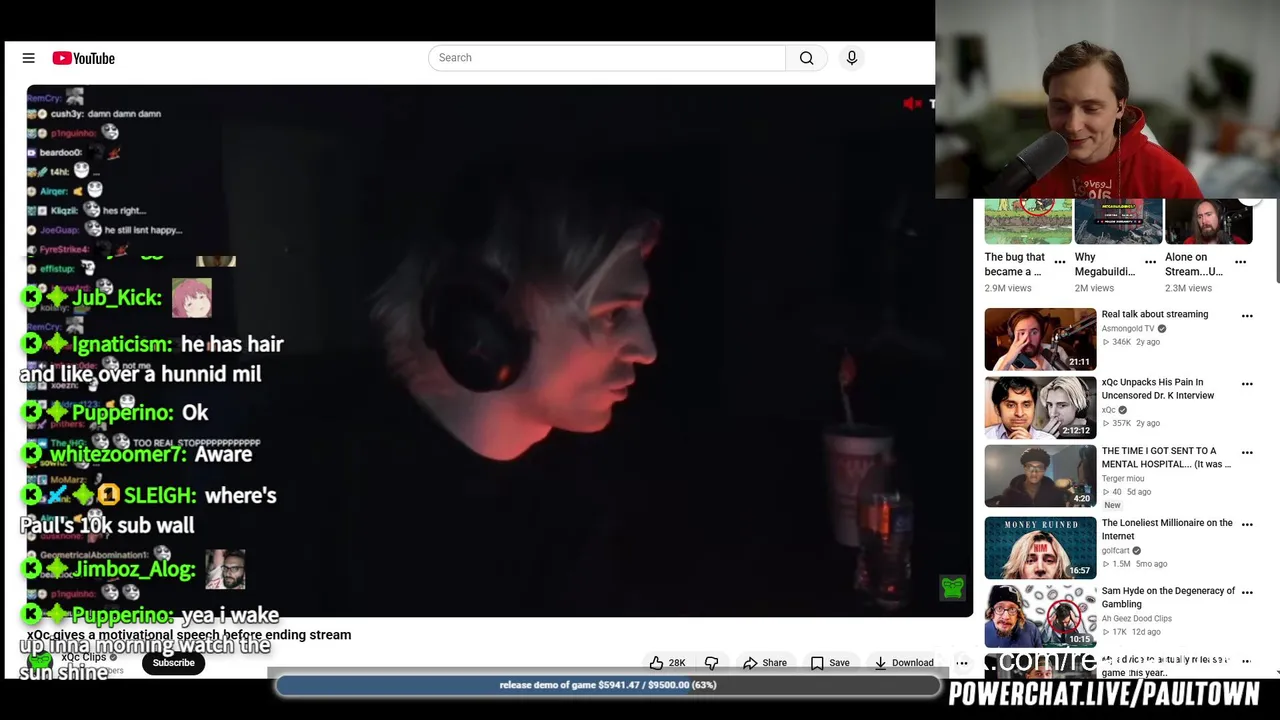Click the main video player area
The image size is (1280, 720).
pos(500,350)
